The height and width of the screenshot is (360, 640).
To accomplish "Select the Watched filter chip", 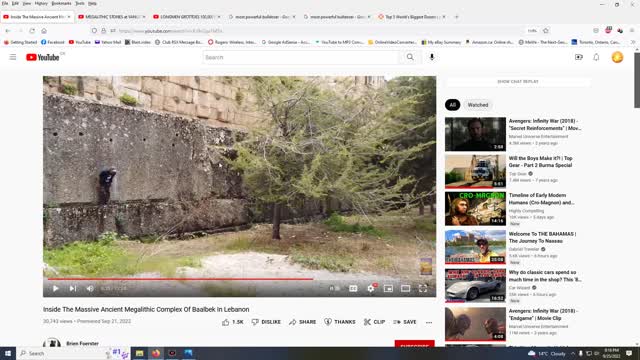I will (x=478, y=105).
